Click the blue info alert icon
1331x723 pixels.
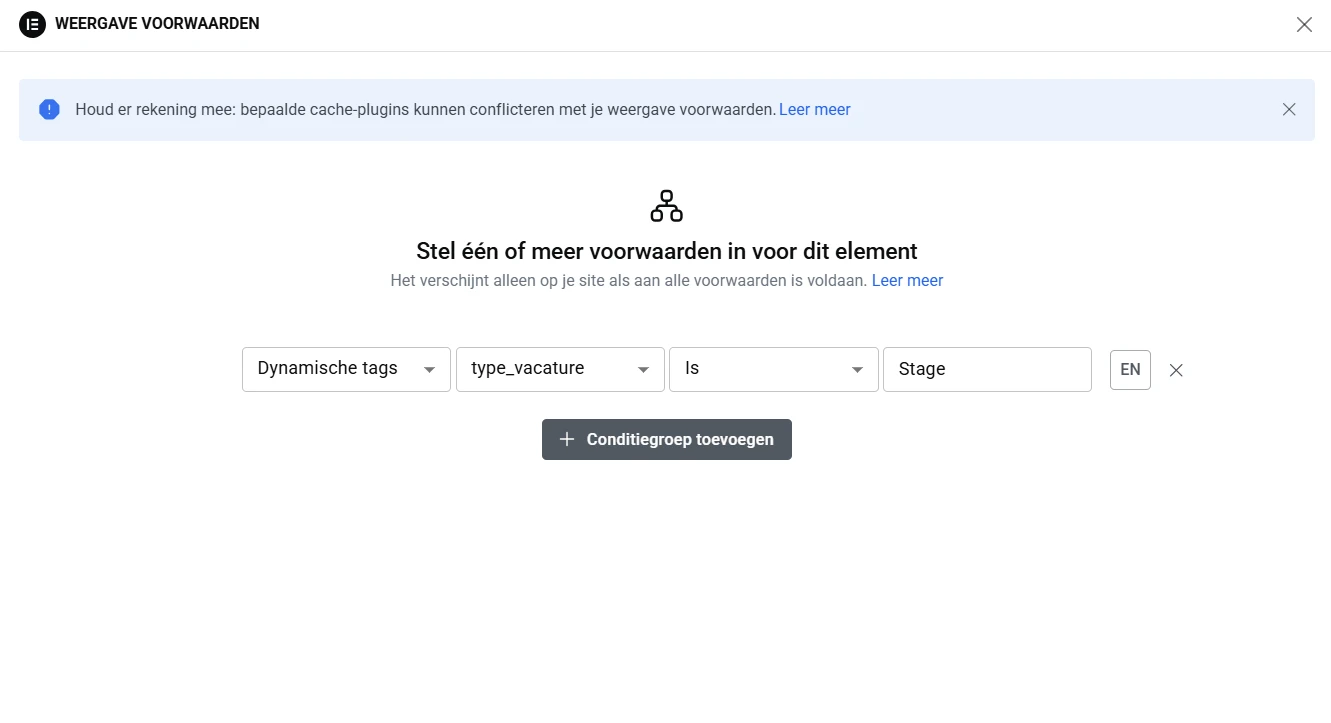[x=49, y=110]
